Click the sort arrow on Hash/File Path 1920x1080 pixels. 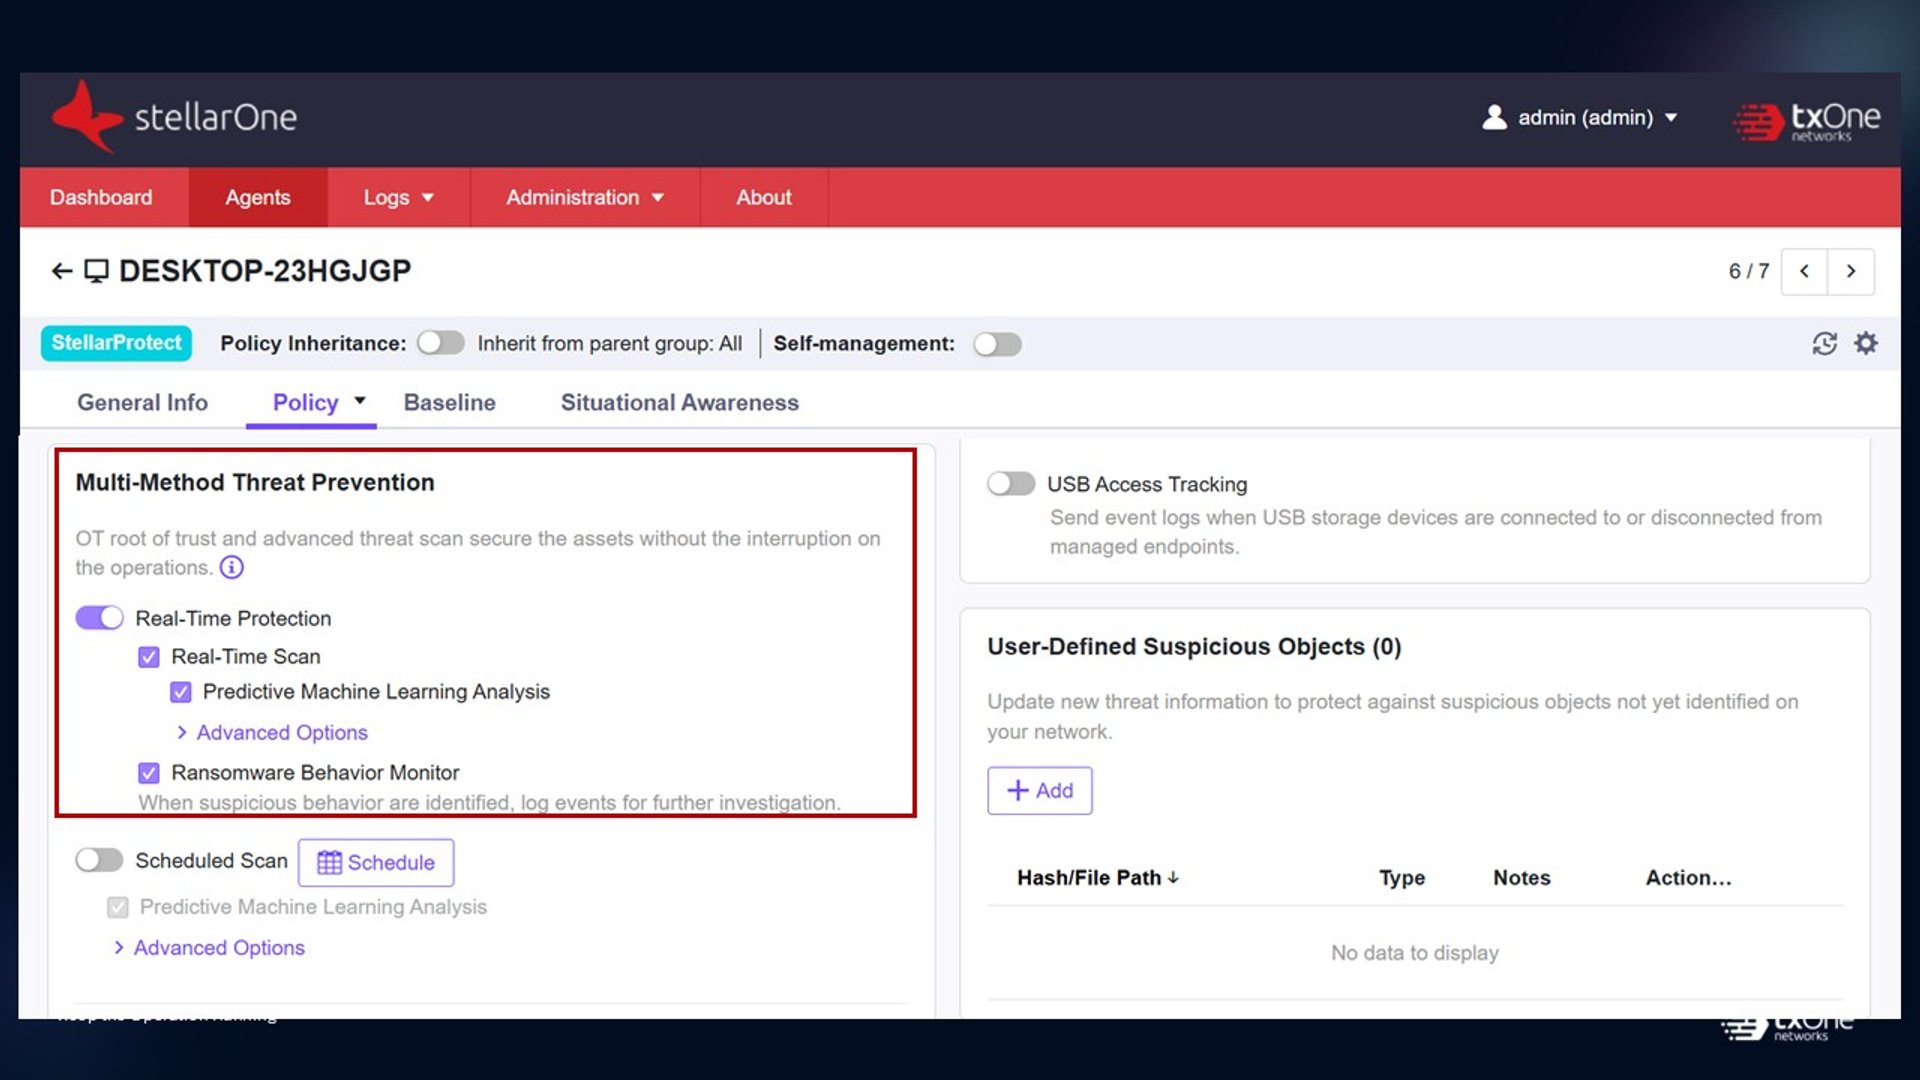1173,878
